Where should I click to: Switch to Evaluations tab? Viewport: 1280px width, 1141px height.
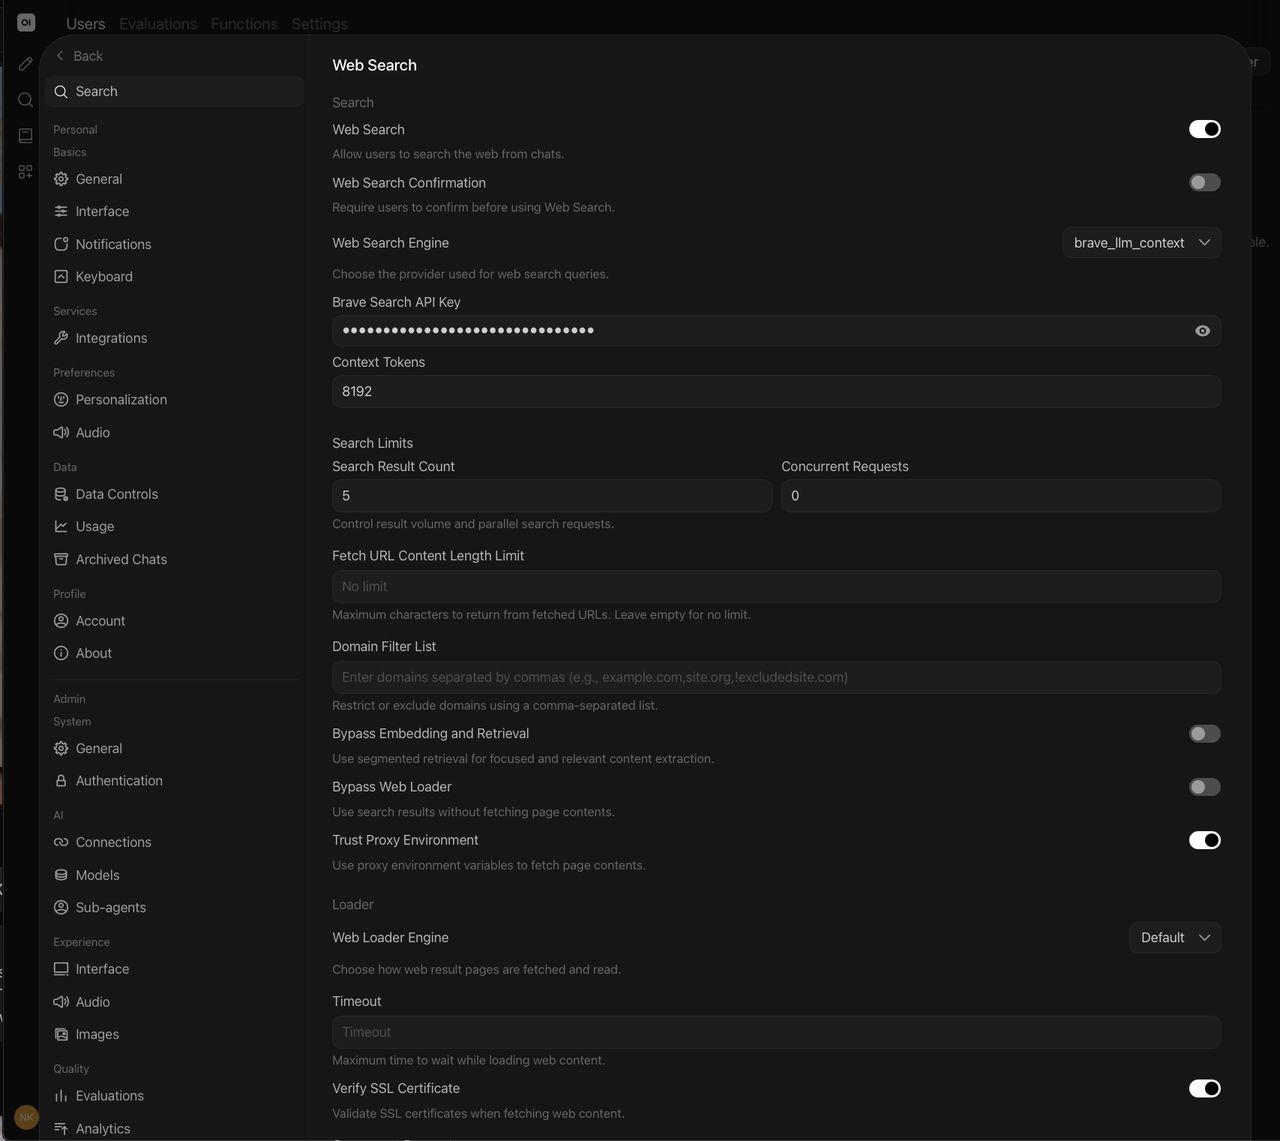click(158, 24)
